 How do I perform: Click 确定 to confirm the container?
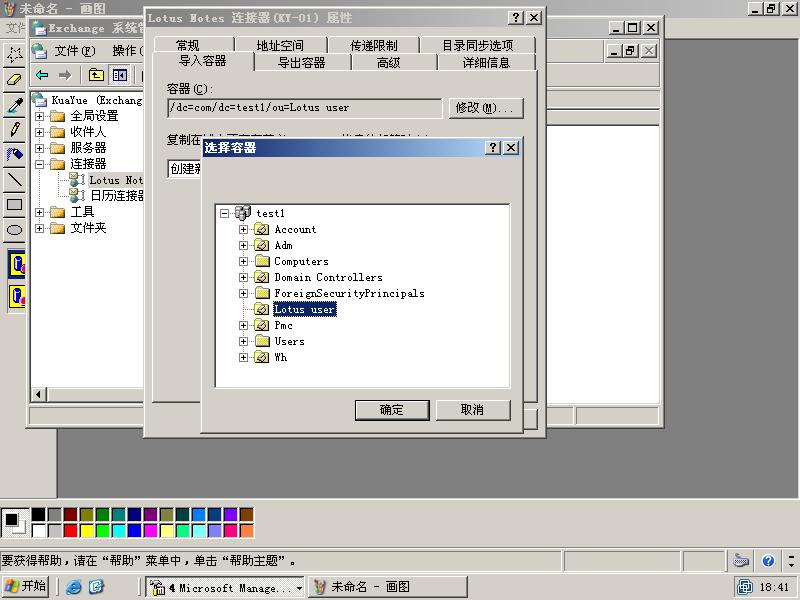392,410
